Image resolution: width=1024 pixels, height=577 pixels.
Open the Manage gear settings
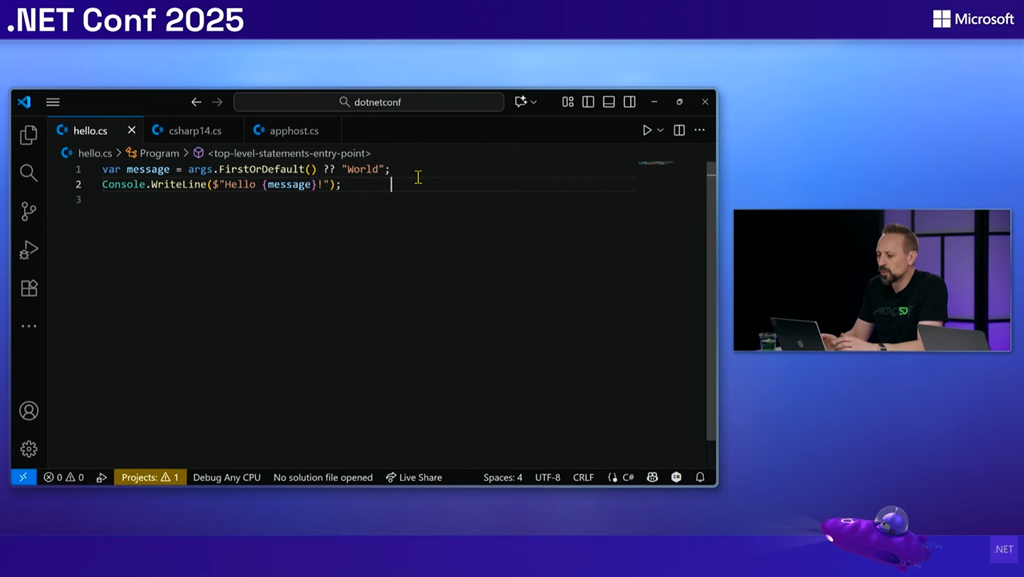click(x=29, y=449)
